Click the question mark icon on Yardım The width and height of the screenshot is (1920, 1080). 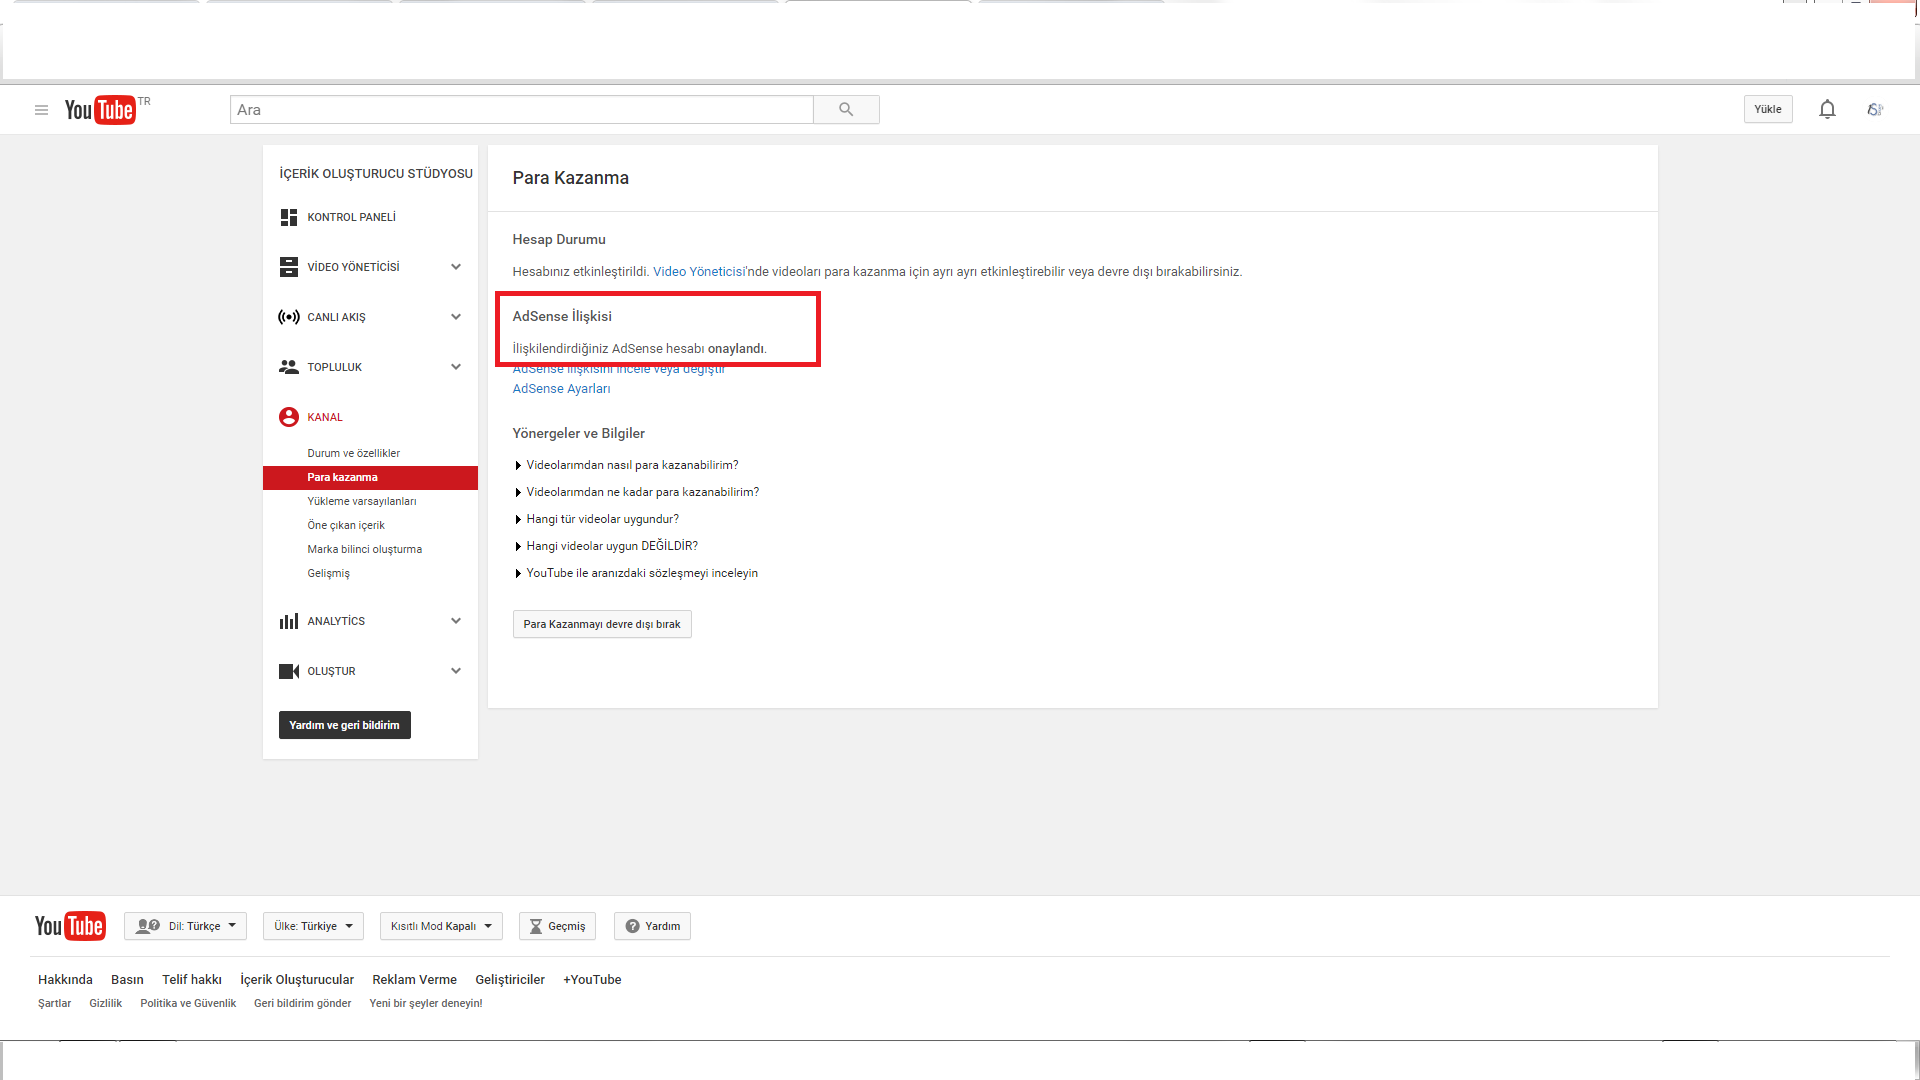point(632,926)
